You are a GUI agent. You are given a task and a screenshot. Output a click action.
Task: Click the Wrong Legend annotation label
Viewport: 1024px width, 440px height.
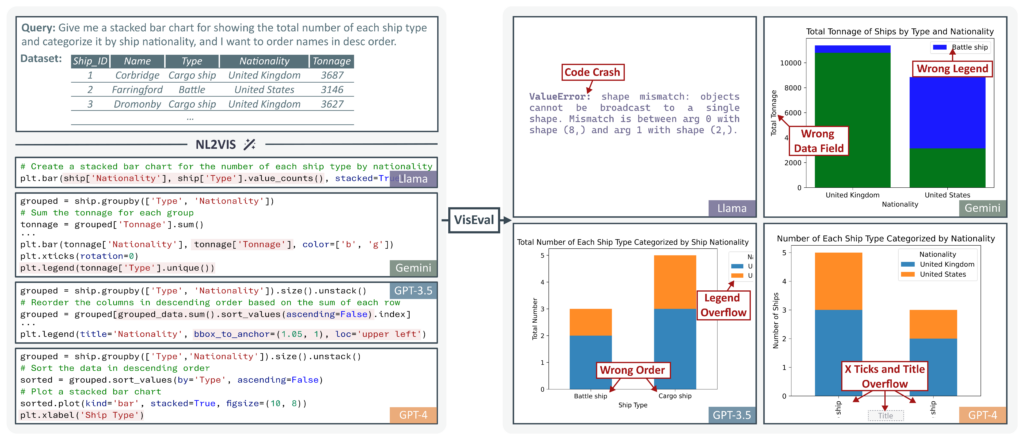tap(951, 69)
